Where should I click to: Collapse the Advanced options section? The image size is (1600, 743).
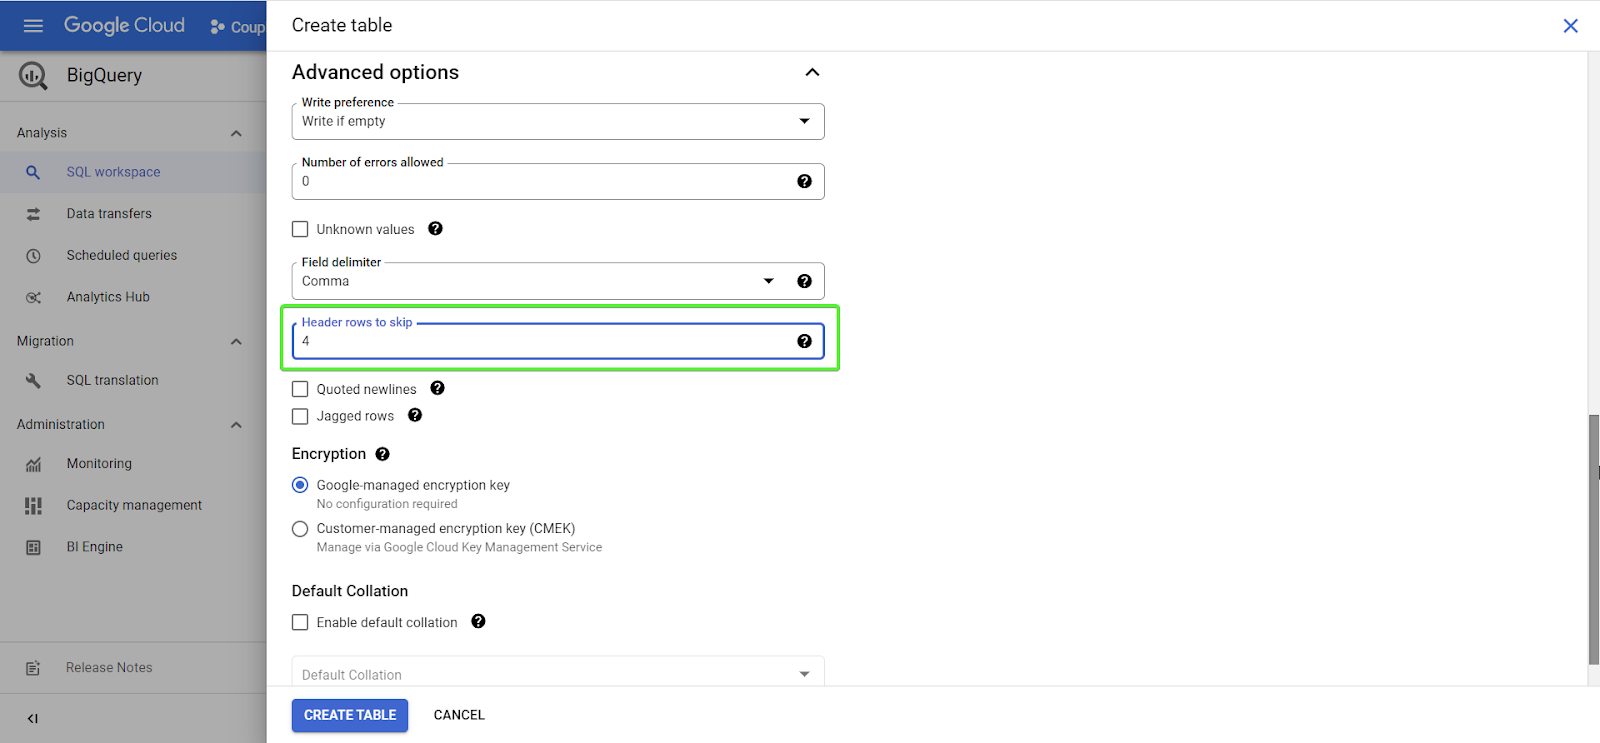pyautogui.click(x=812, y=72)
